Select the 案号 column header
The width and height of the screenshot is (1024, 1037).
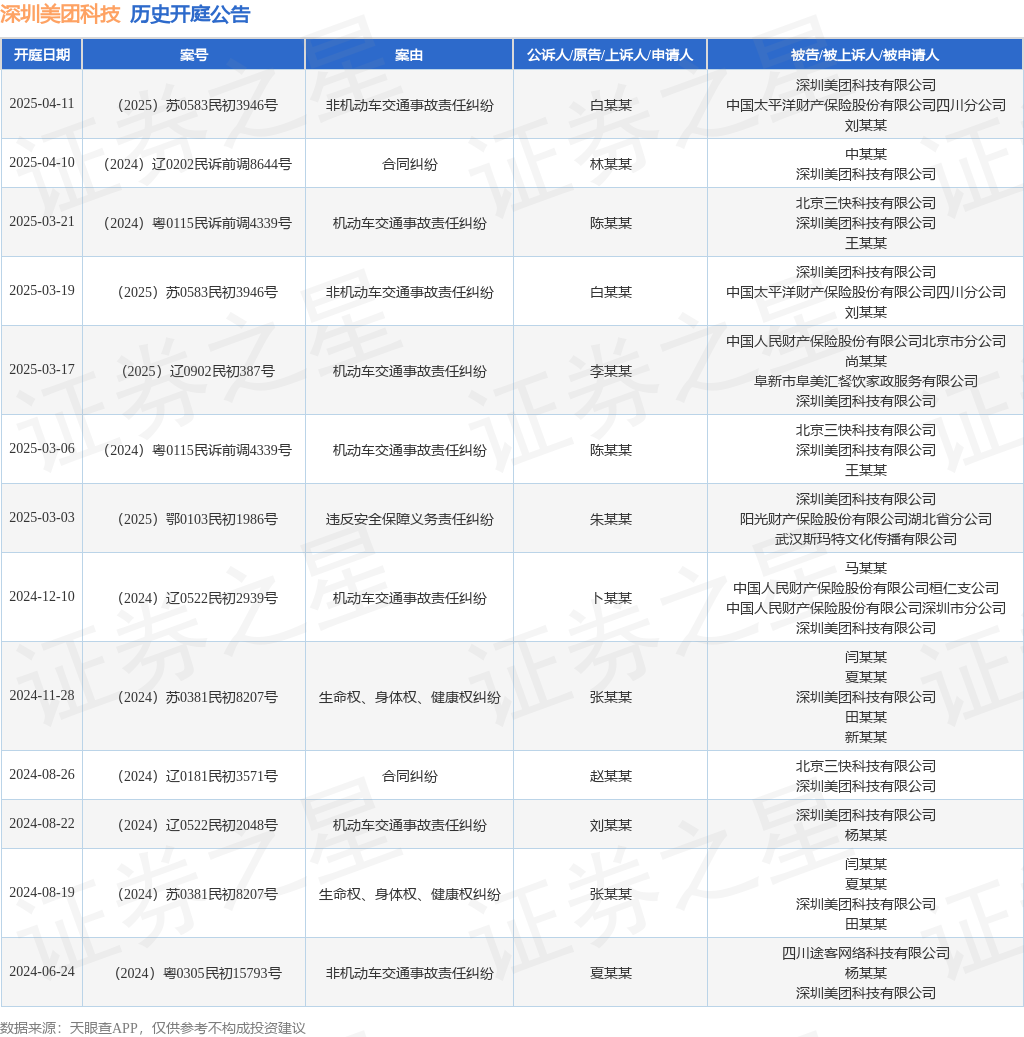point(194,55)
